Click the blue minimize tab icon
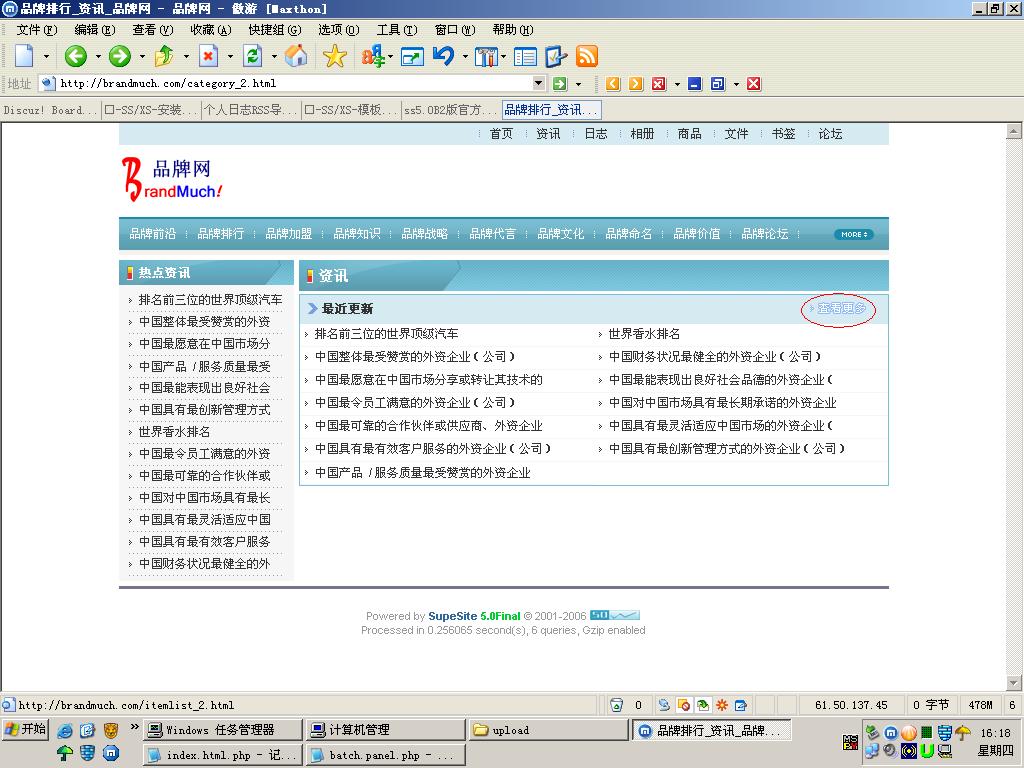Viewport: 1024px width, 768px height. pos(694,84)
